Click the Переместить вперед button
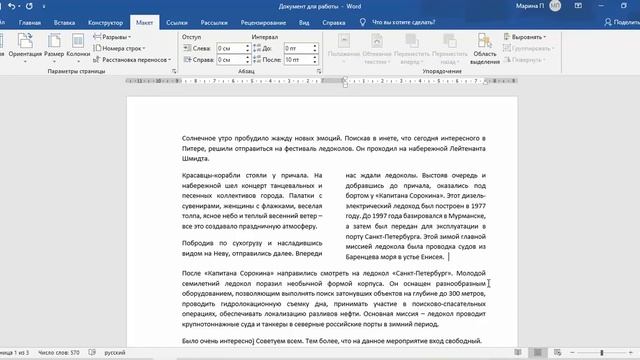This screenshot has height=360, width=640. tap(411, 49)
